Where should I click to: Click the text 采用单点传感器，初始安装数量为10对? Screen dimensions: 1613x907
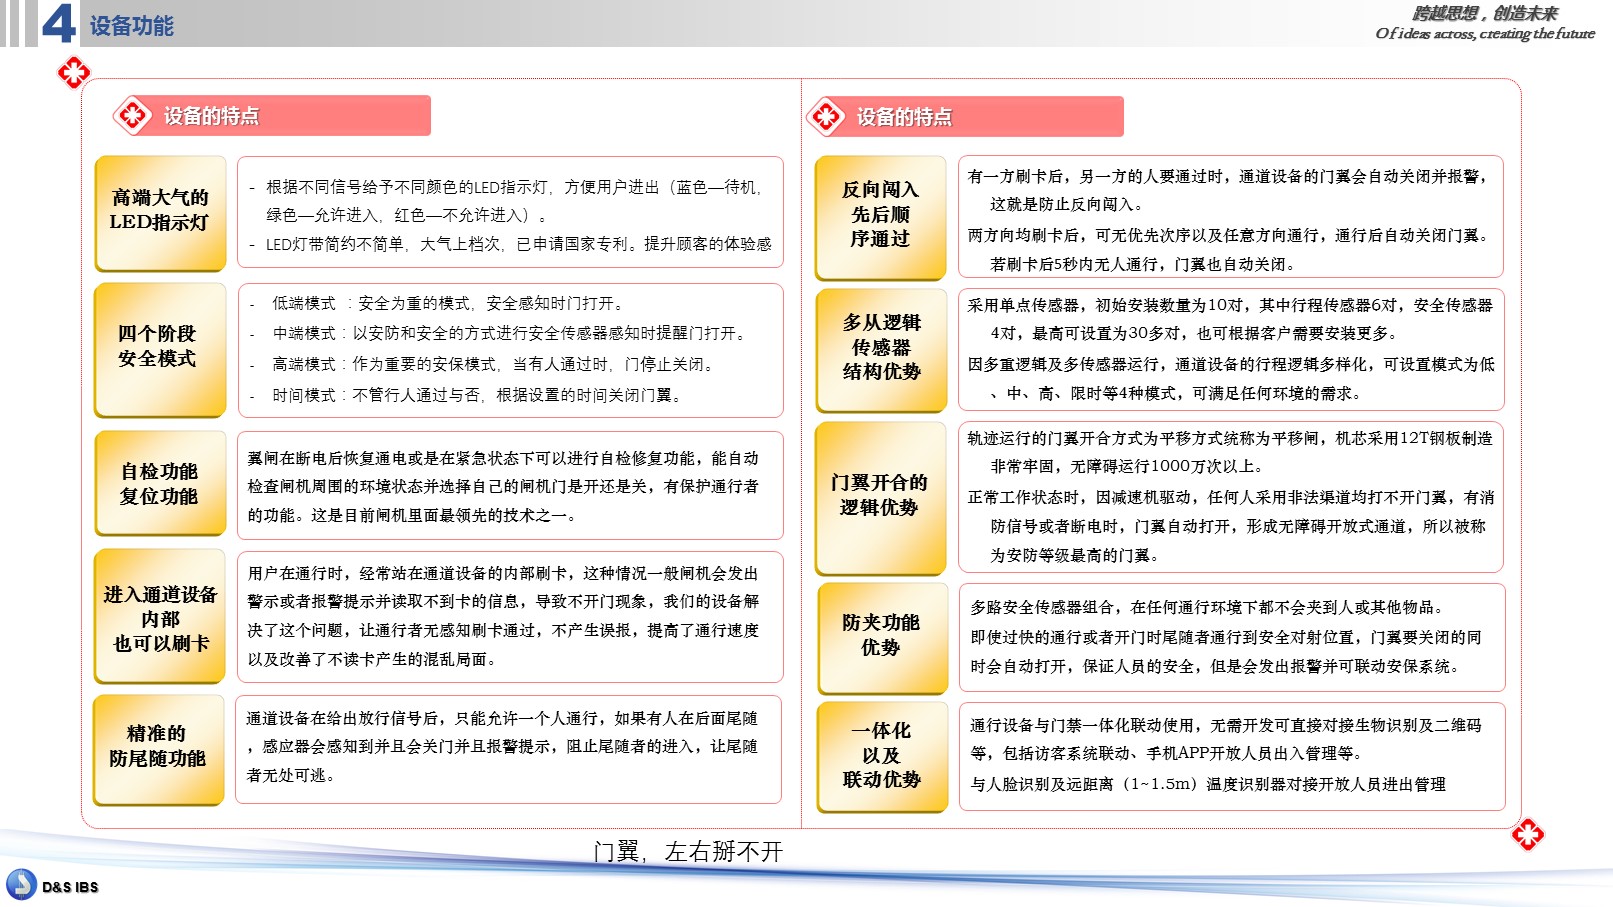coord(1230,319)
